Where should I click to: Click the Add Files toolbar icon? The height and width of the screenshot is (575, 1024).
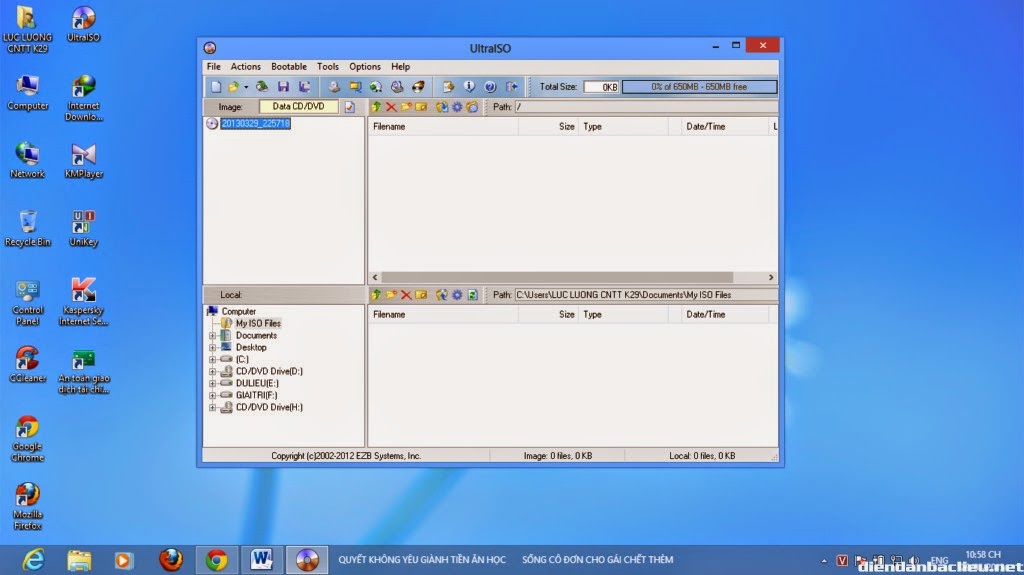coord(448,86)
